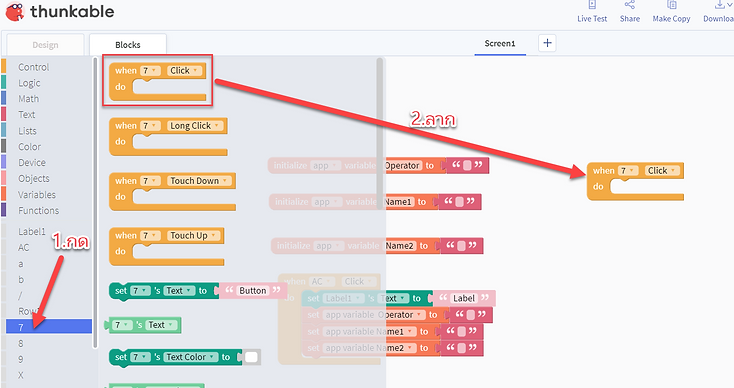Viewport: 734px width, 388px height.
Task: Select the AC component in the list
Action: click(x=23, y=248)
